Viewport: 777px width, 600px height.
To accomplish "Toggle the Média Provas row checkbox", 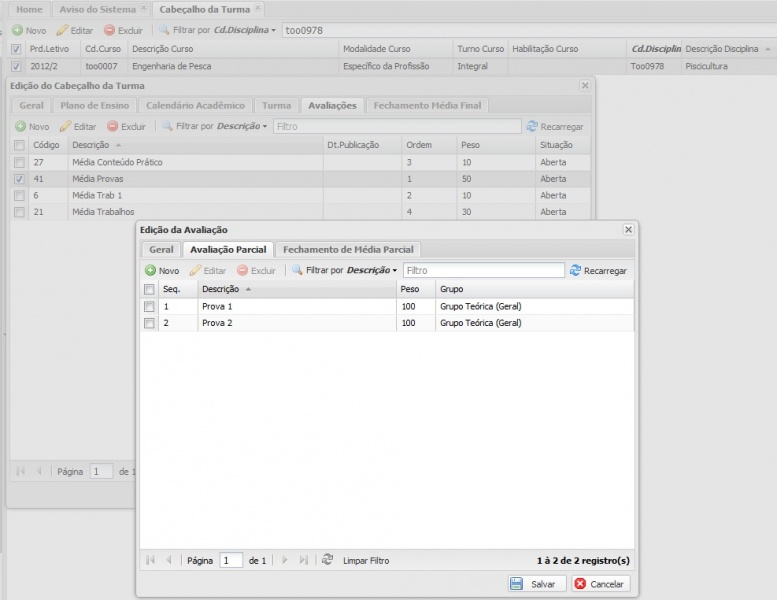I will [19, 179].
